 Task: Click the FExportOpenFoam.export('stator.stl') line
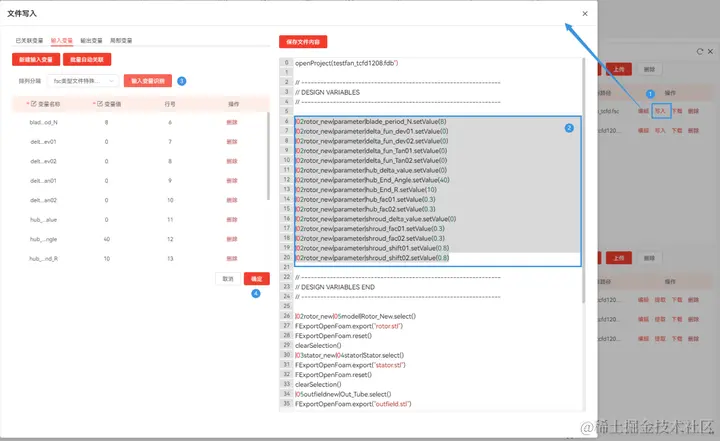(350, 365)
